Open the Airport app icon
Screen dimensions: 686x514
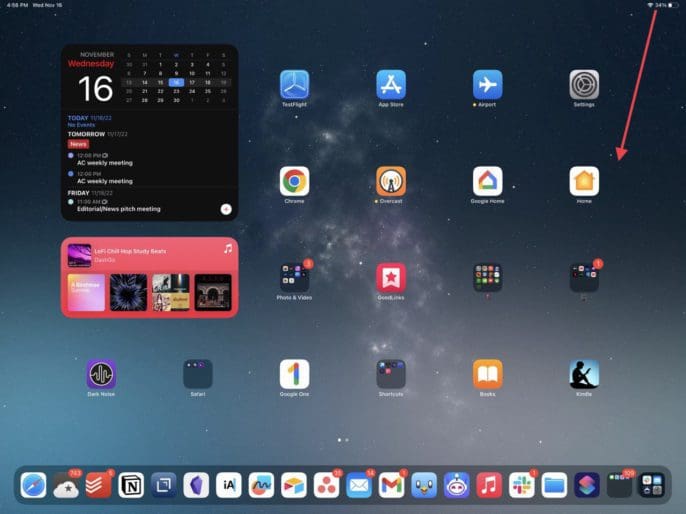pyautogui.click(x=487, y=84)
